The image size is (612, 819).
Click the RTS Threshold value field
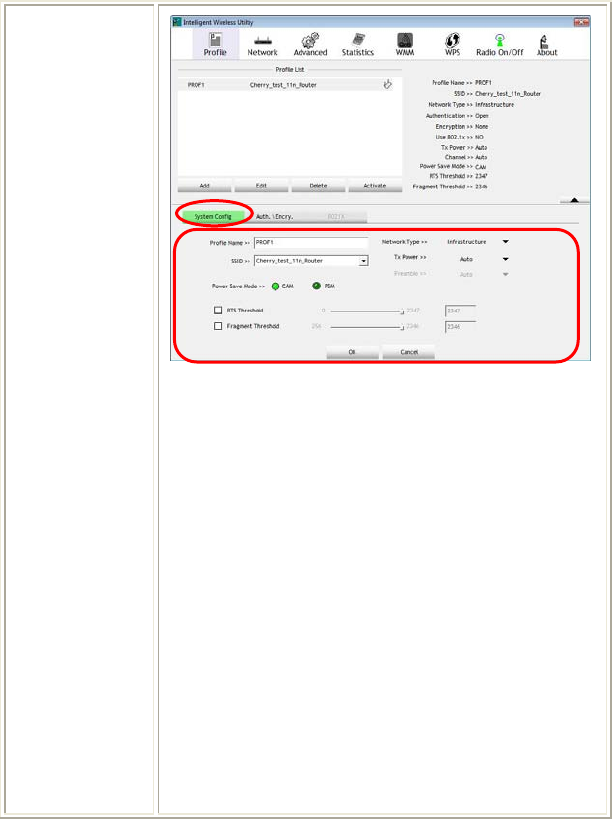461,311
